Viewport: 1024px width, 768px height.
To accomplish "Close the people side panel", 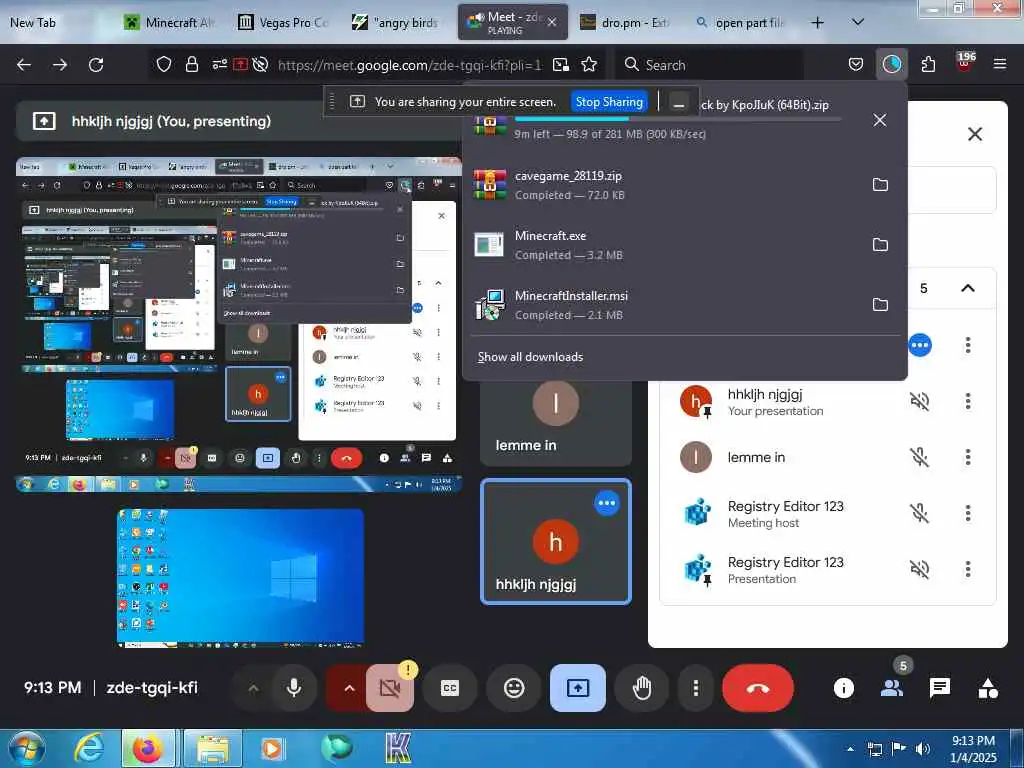I will pos(975,134).
